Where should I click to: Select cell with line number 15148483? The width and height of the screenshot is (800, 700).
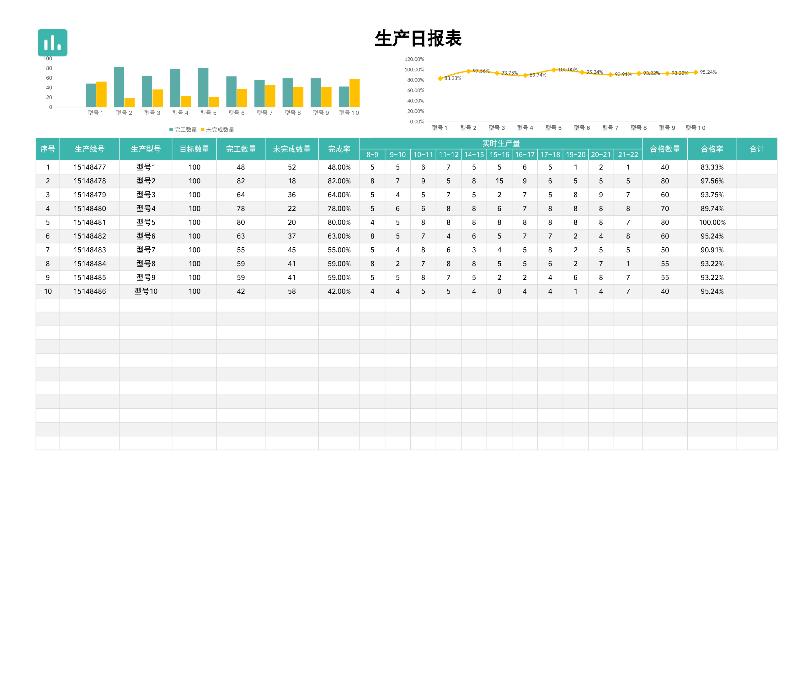tap(89, 250)
